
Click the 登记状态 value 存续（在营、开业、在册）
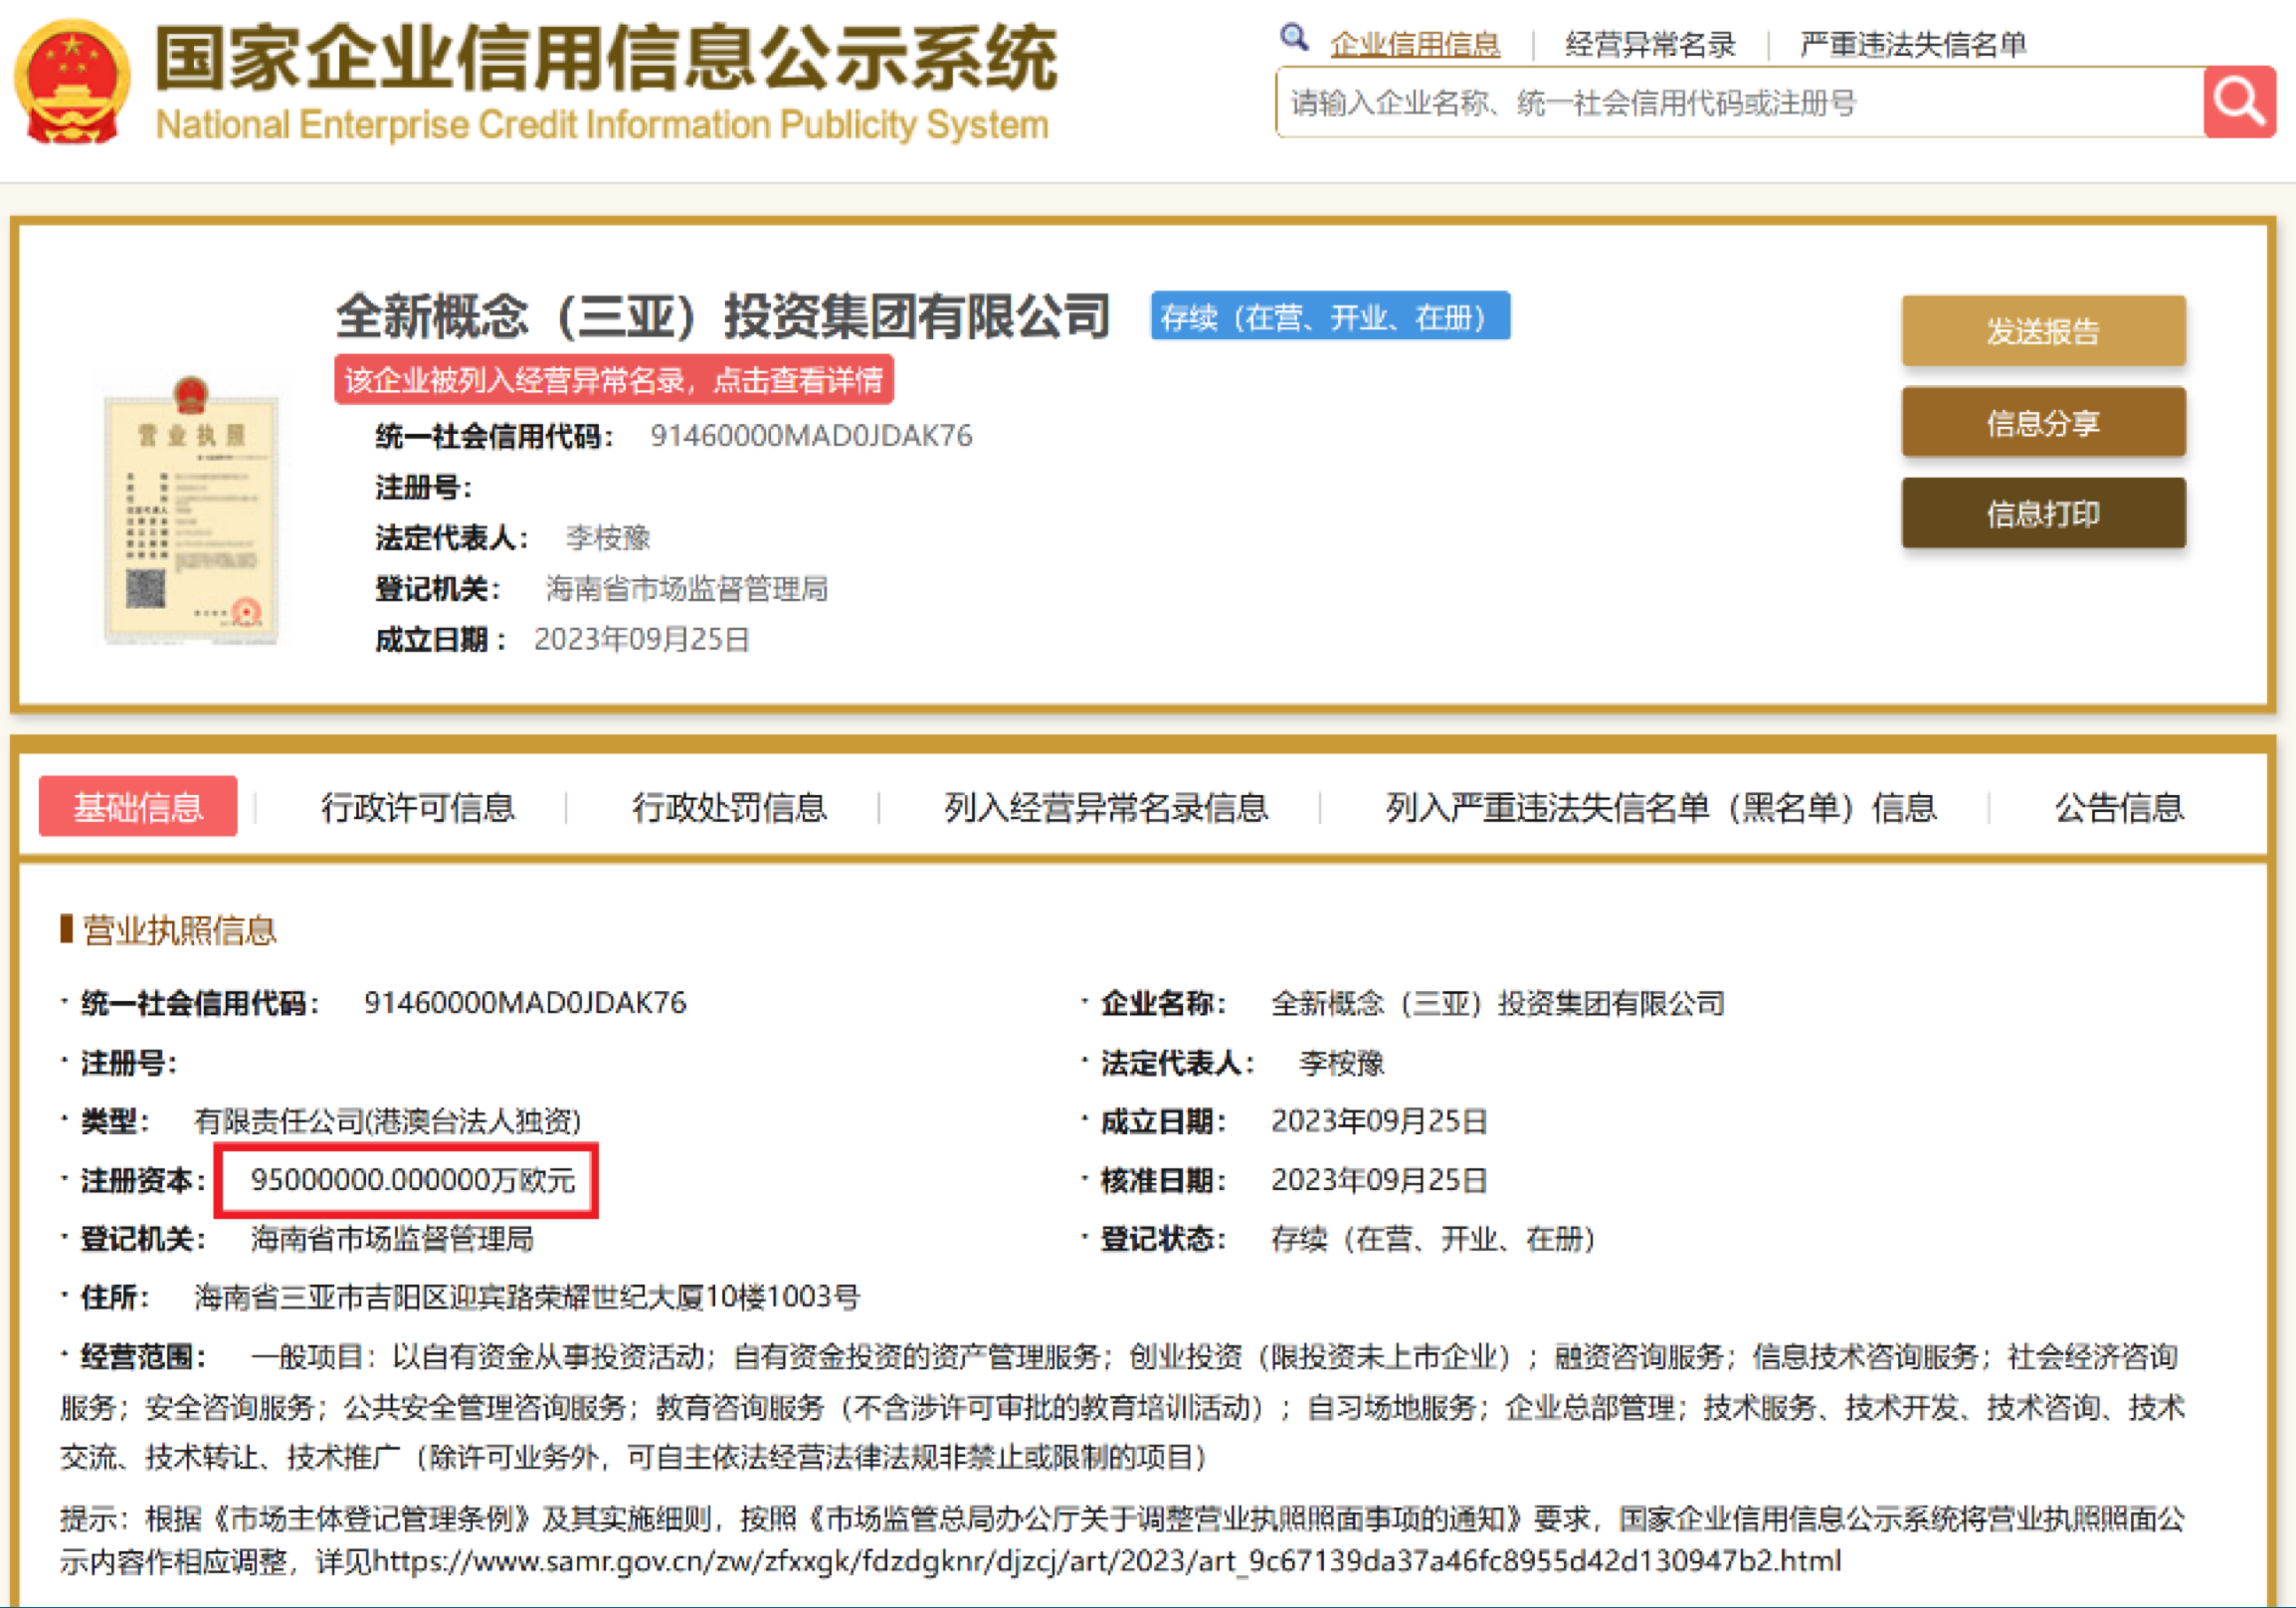pos(1433,1239)
